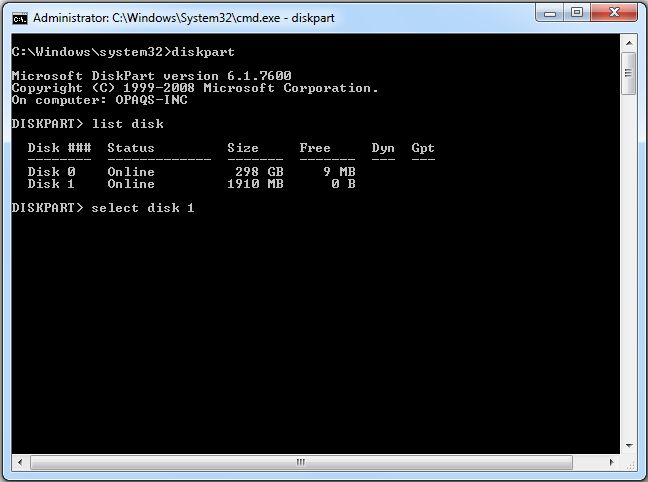Click the vertical scrollbar down arrow
This screenshot has width=648, height=482.
629,446
